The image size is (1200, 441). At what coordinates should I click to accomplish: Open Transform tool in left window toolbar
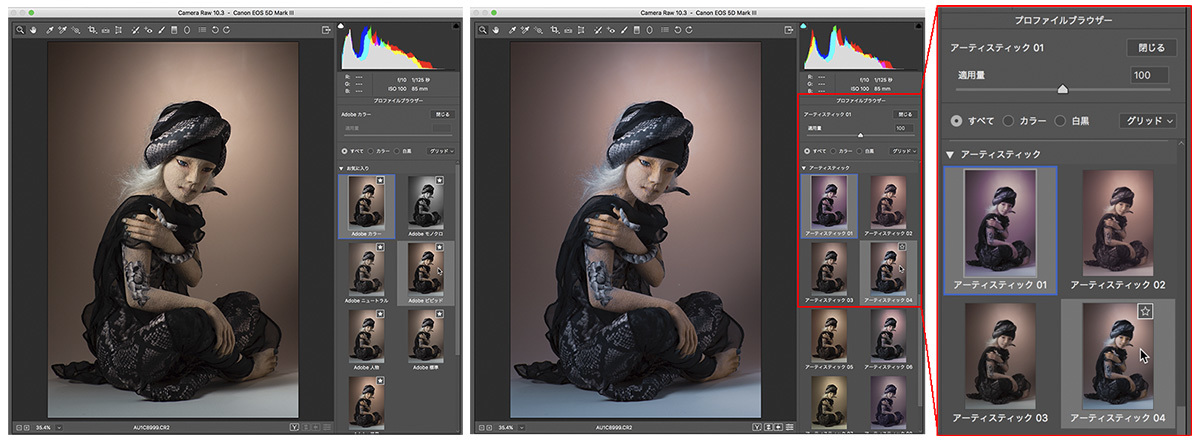(x=118, y=31)
